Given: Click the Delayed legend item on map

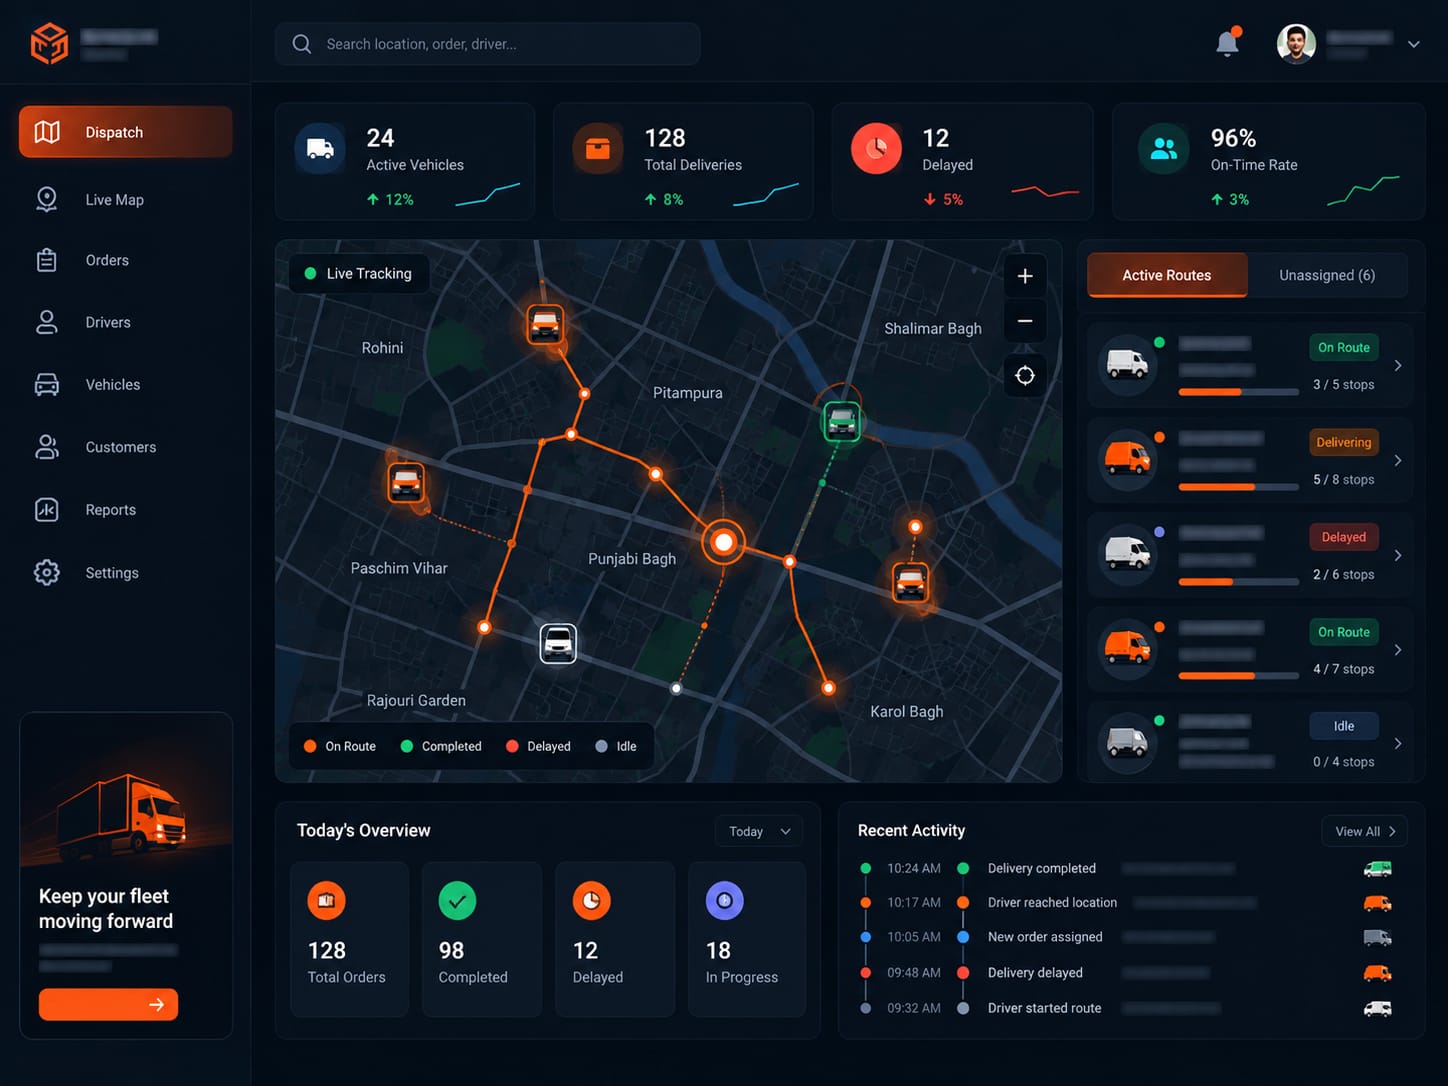Looking at the screenshot, I should pos(538,746).
